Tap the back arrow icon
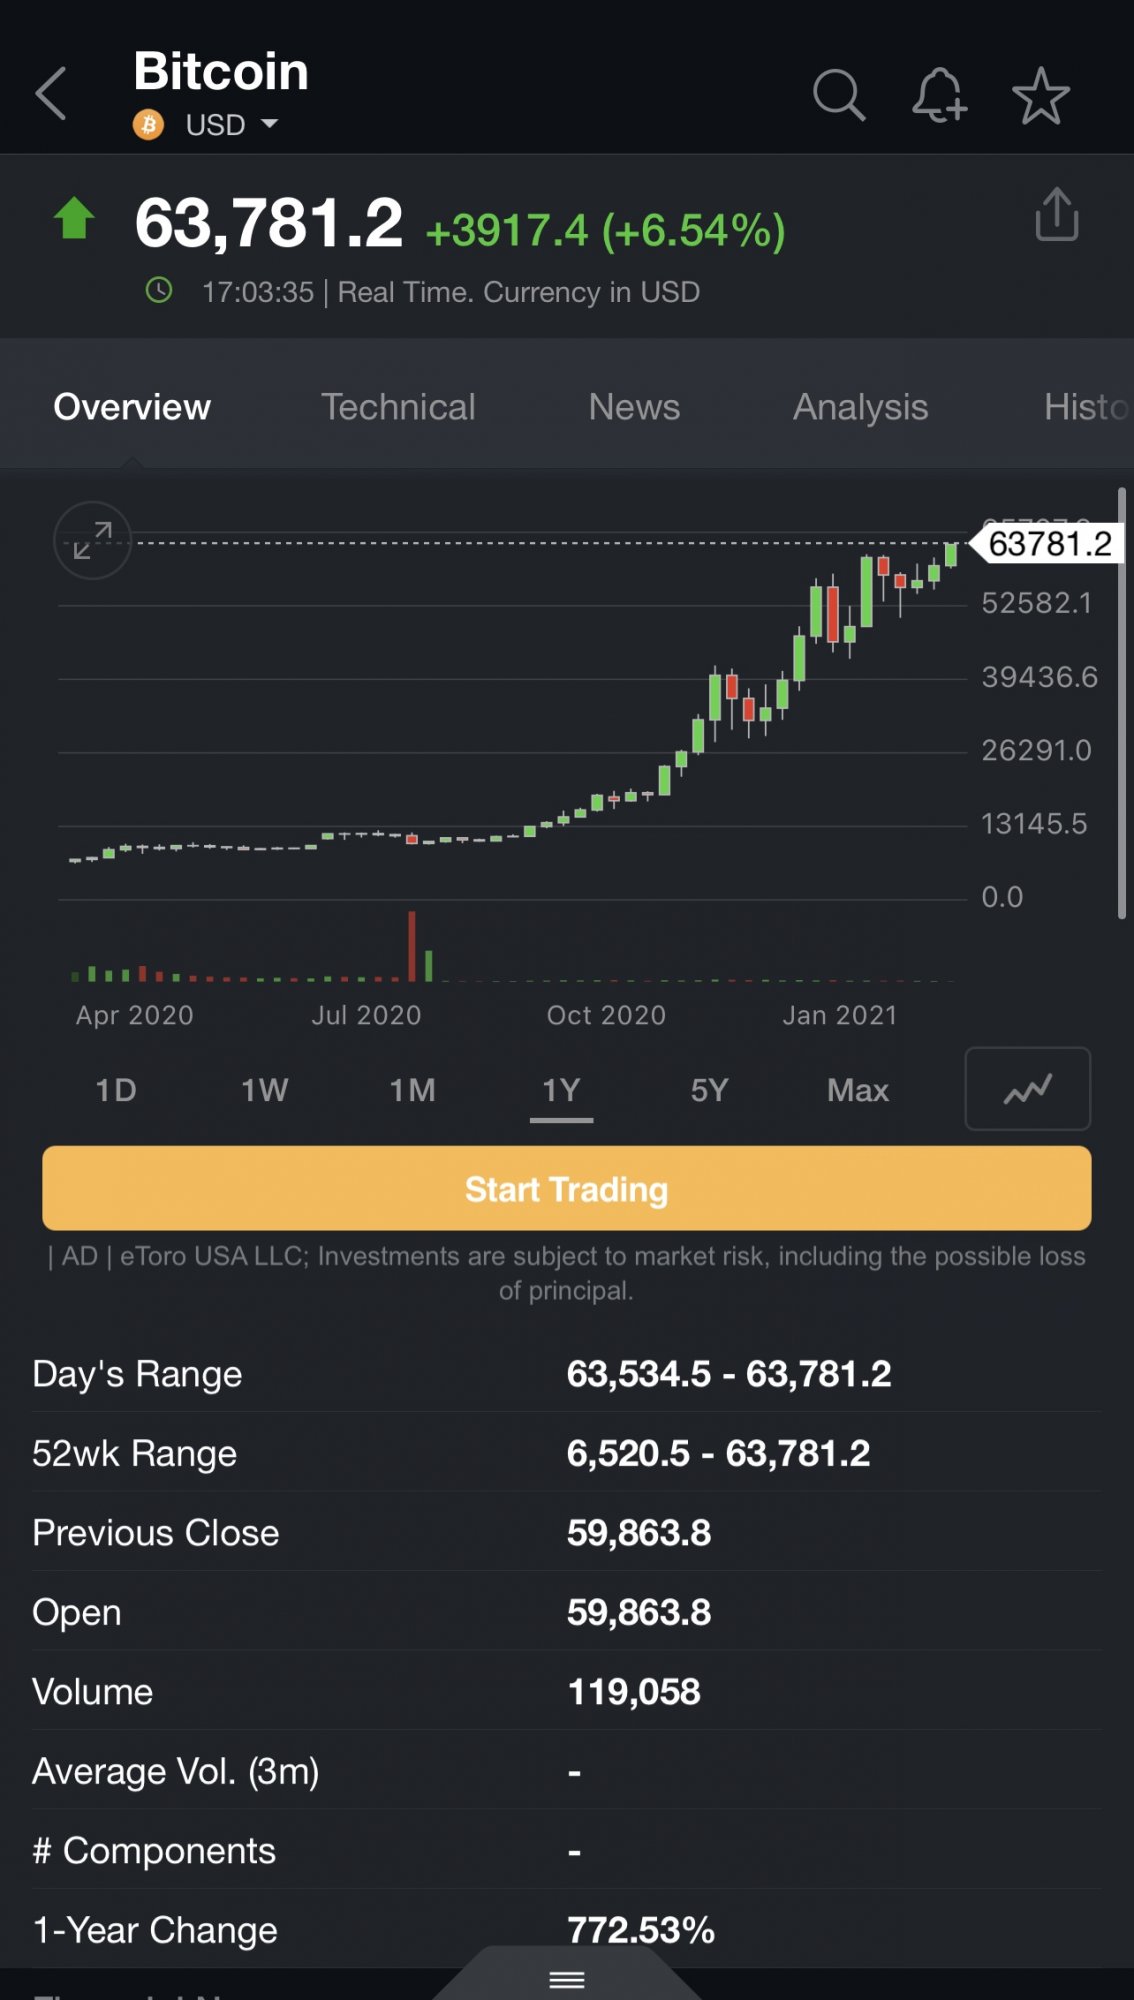Image resolution: width=1134 pixels, height=2000 pixels. pos(52,94)
